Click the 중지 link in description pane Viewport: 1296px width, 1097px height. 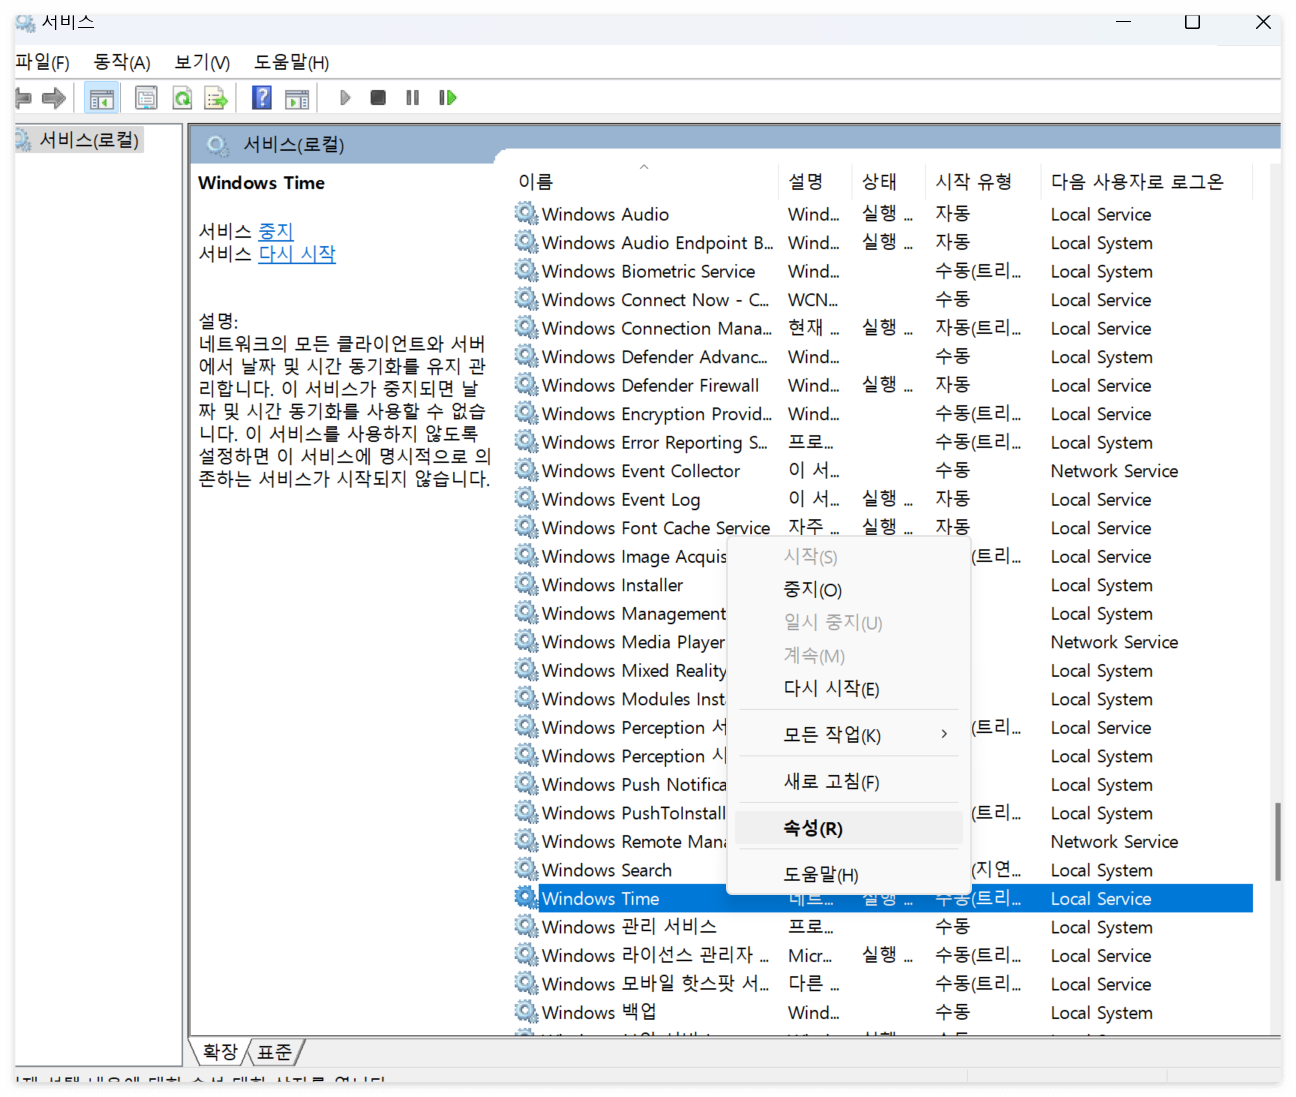click(x=275, y=231)
